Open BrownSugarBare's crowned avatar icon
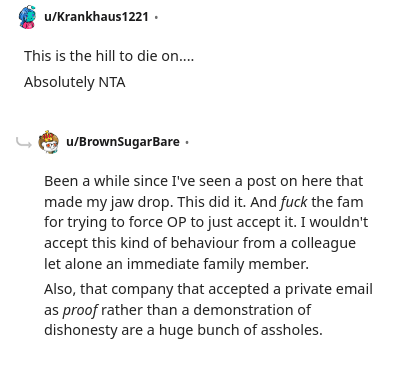 49,142
